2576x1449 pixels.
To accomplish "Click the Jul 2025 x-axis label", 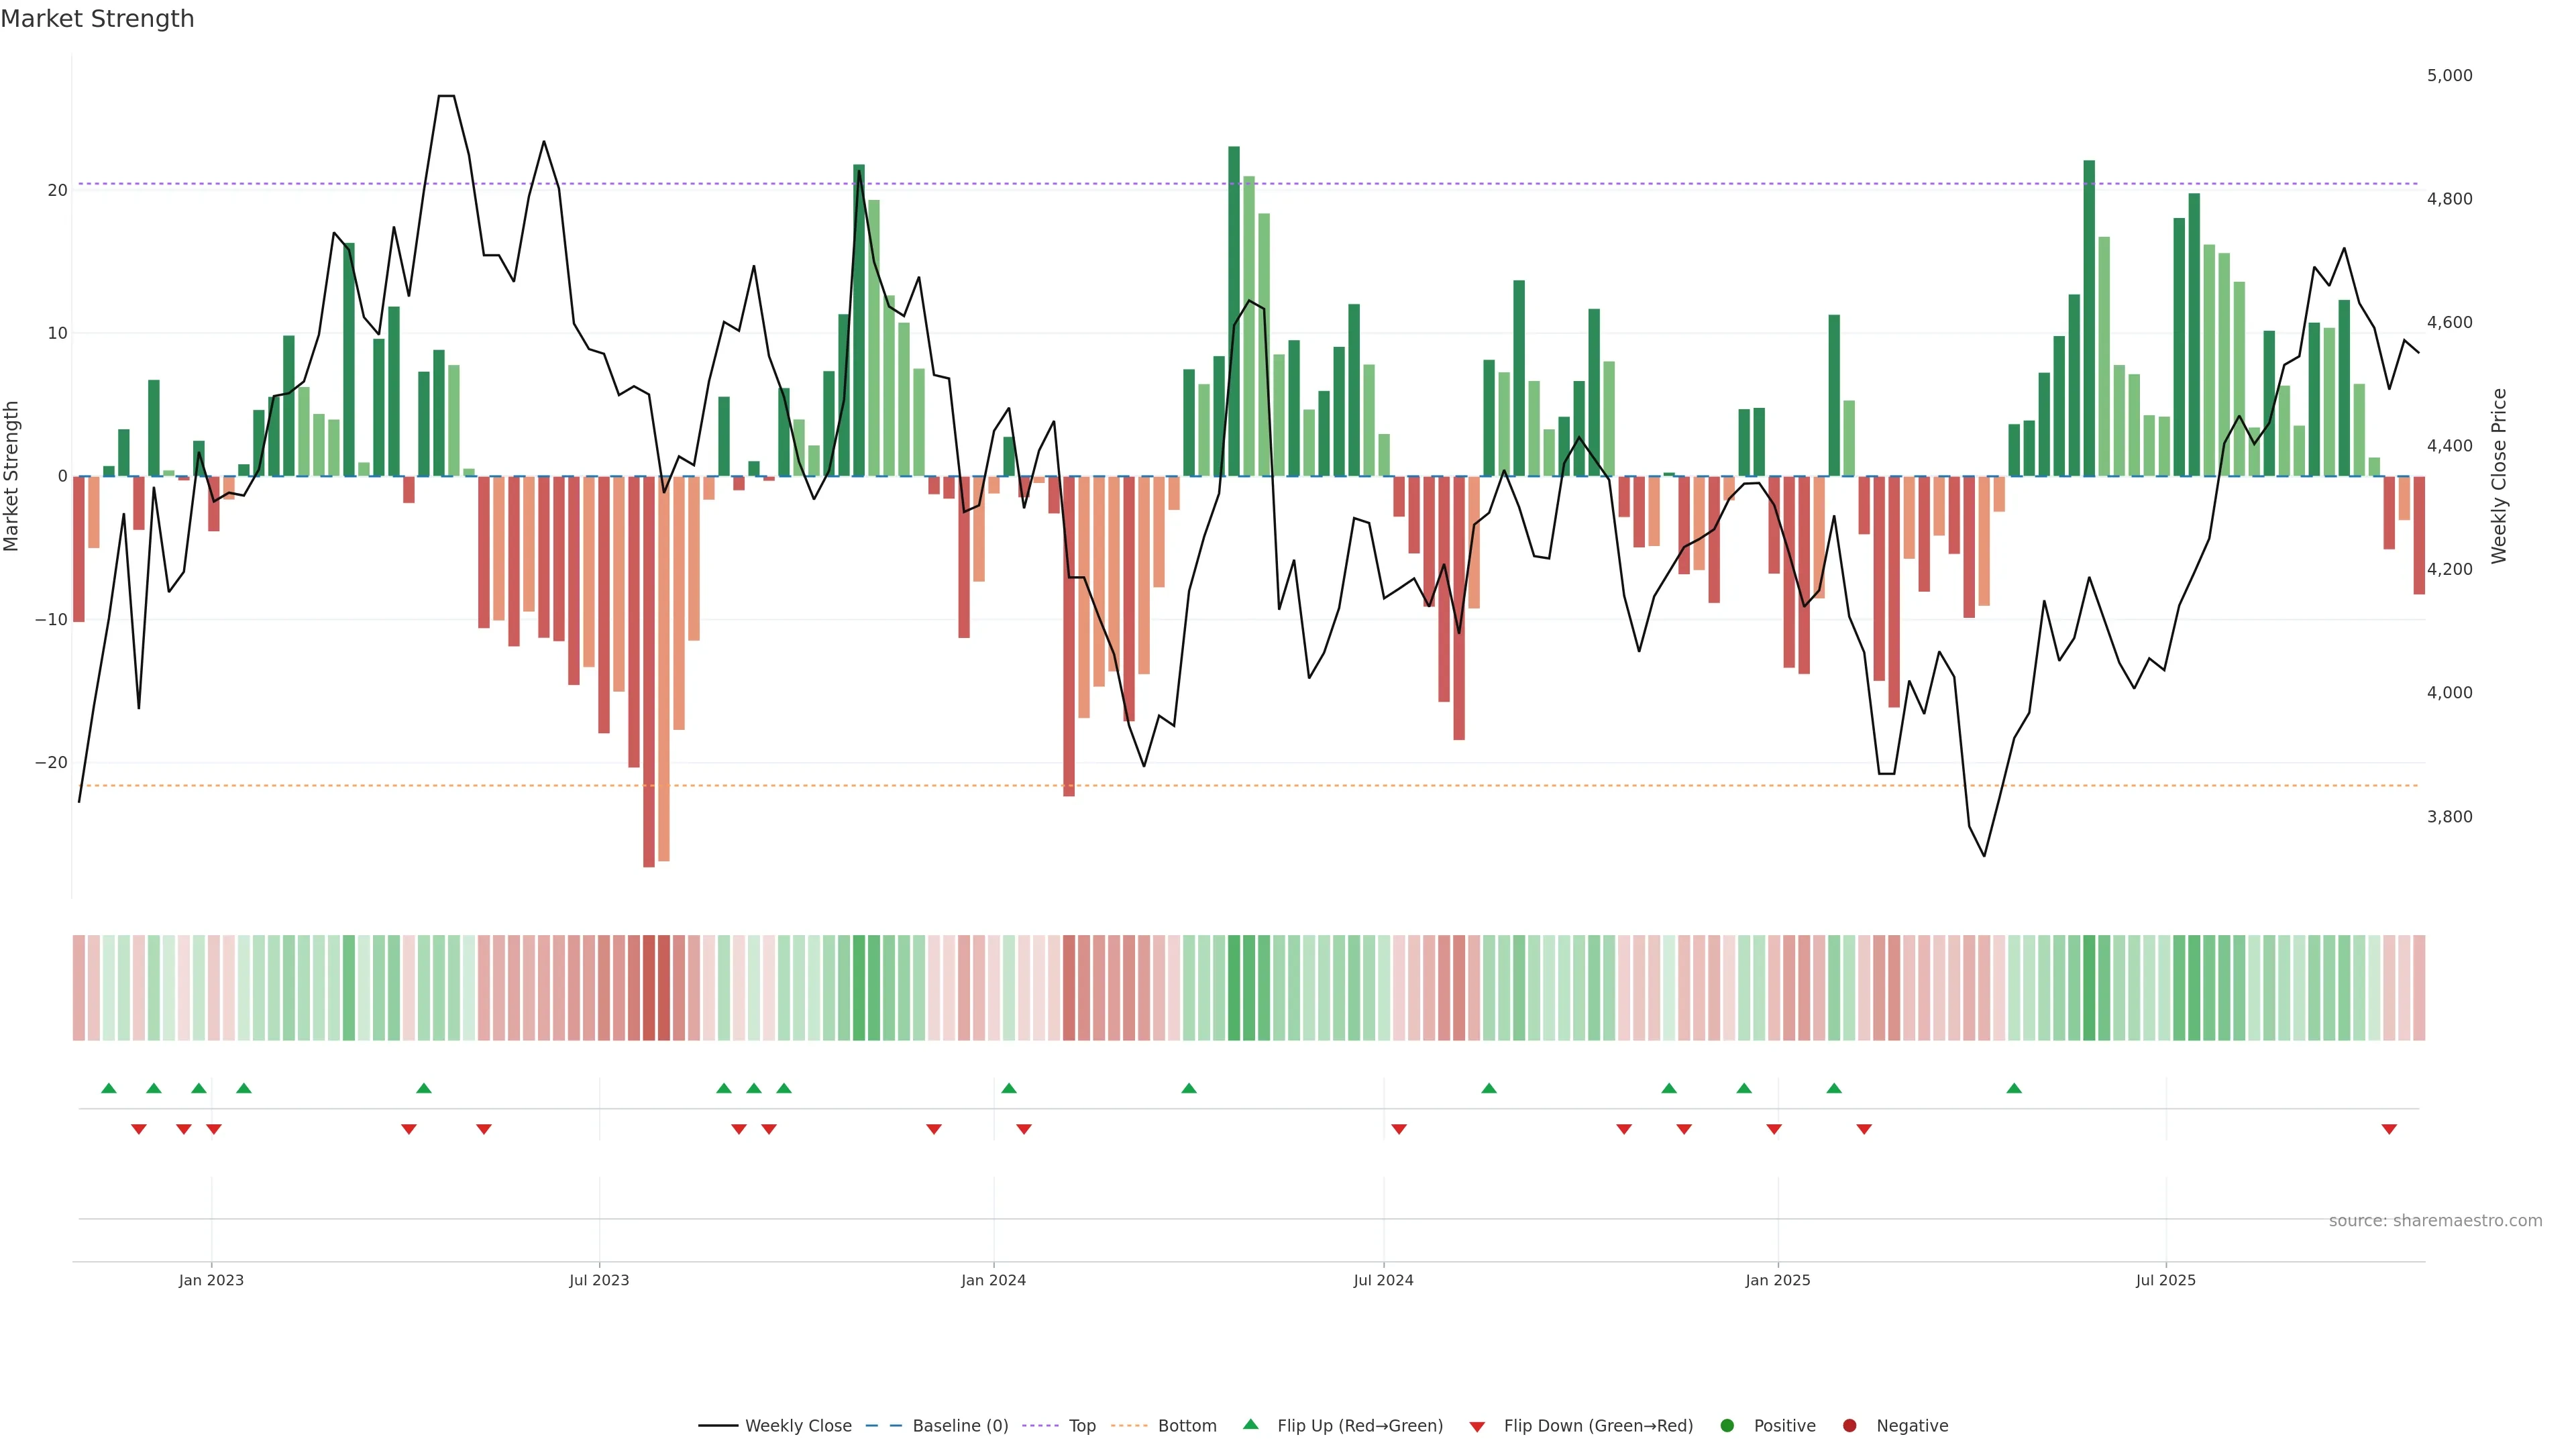I will tap(2166, 1280).
